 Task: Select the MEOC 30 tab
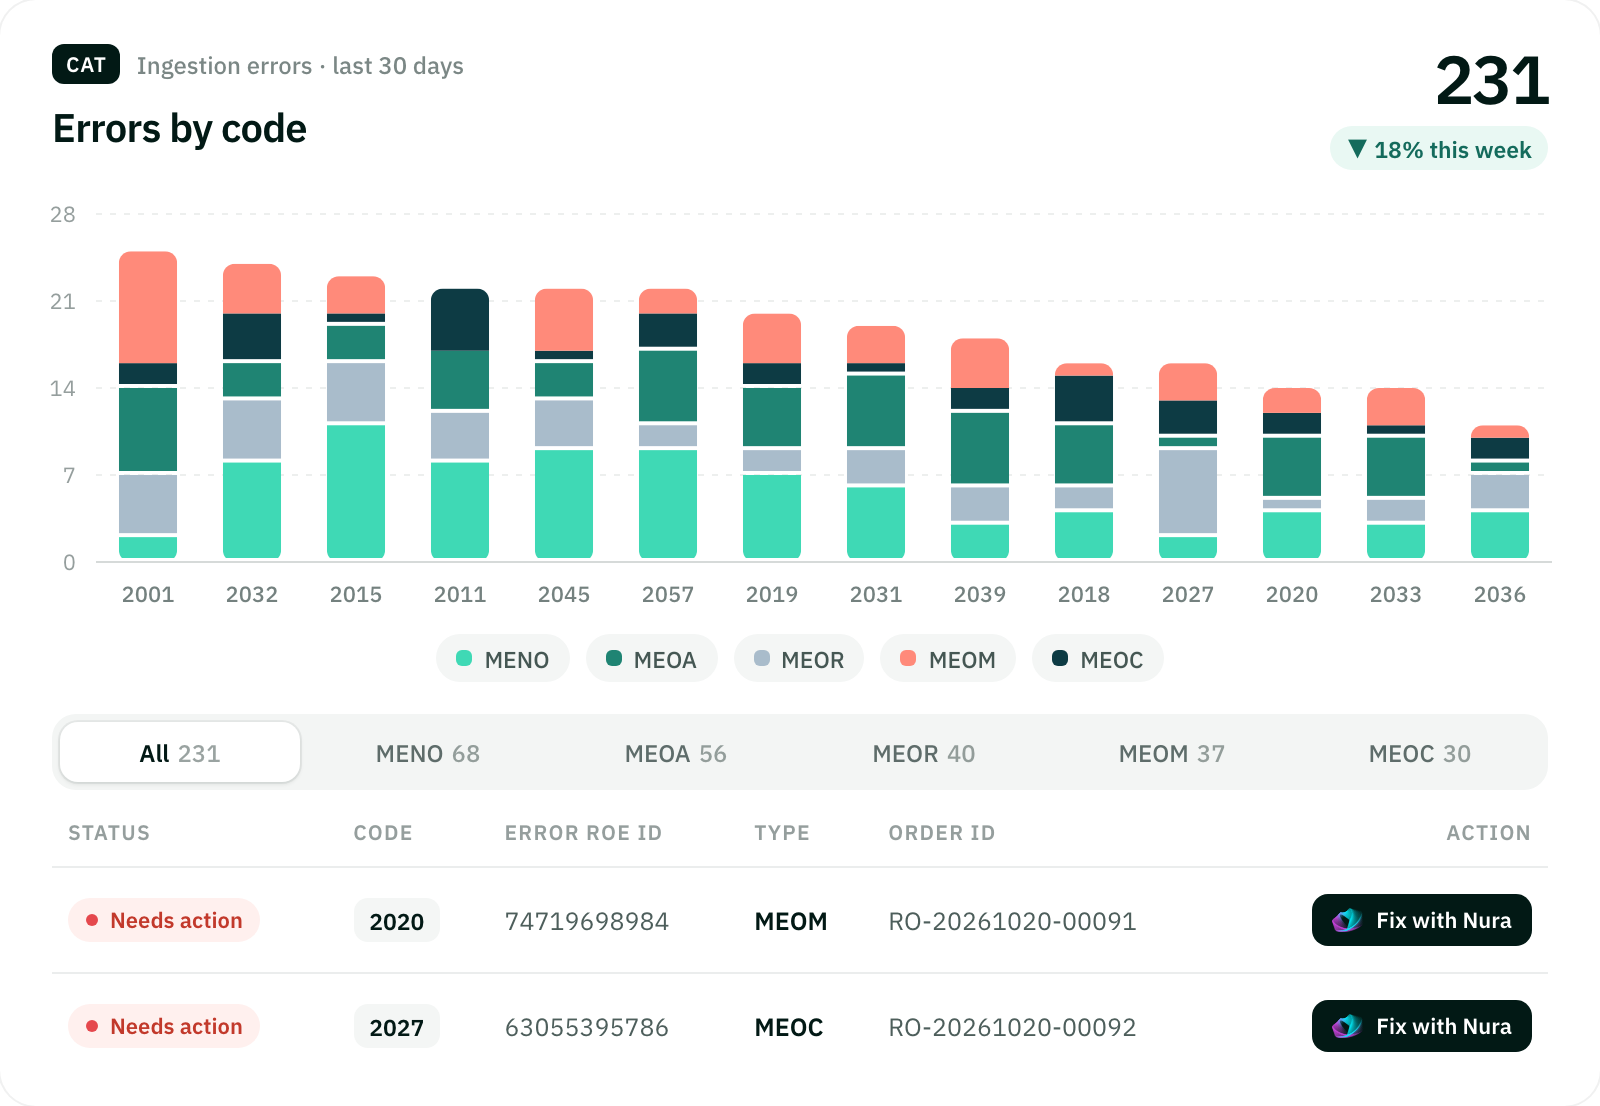point(1420,753)
